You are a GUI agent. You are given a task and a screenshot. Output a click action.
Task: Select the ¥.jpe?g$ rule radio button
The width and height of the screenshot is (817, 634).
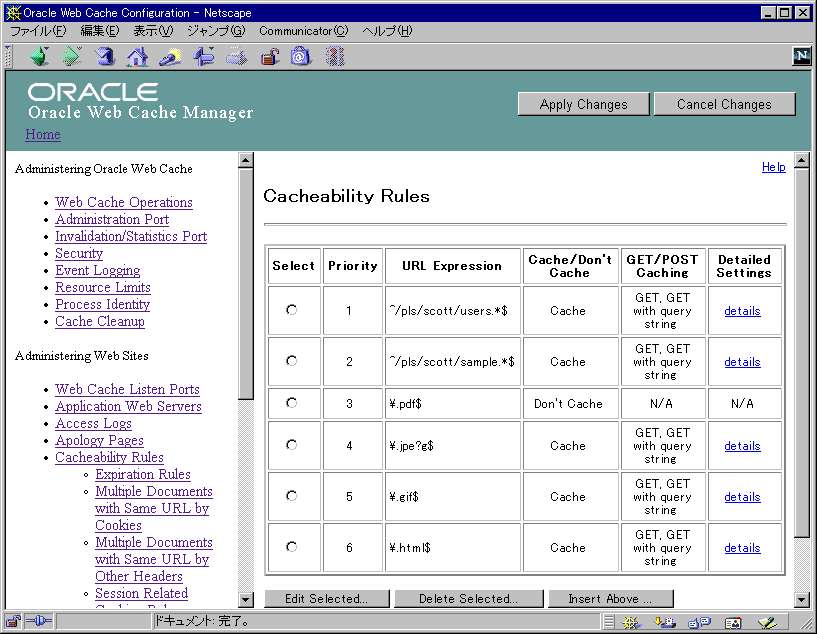coord(292,444)
